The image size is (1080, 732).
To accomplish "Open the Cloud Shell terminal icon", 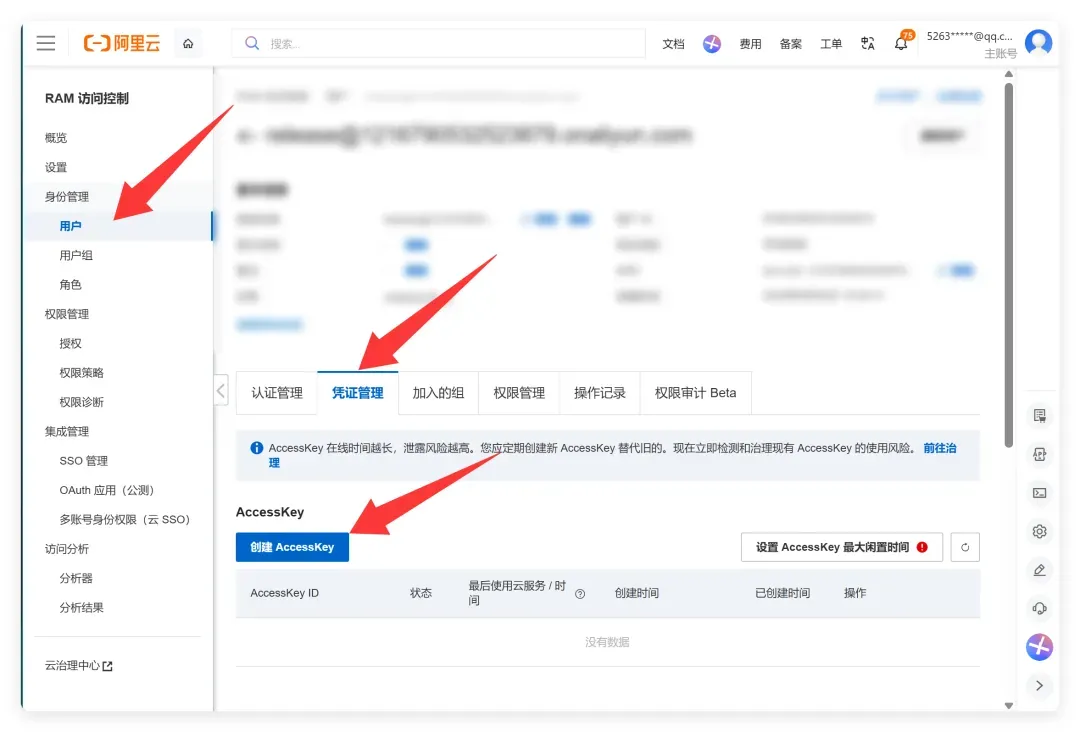I will [1040, 493].
